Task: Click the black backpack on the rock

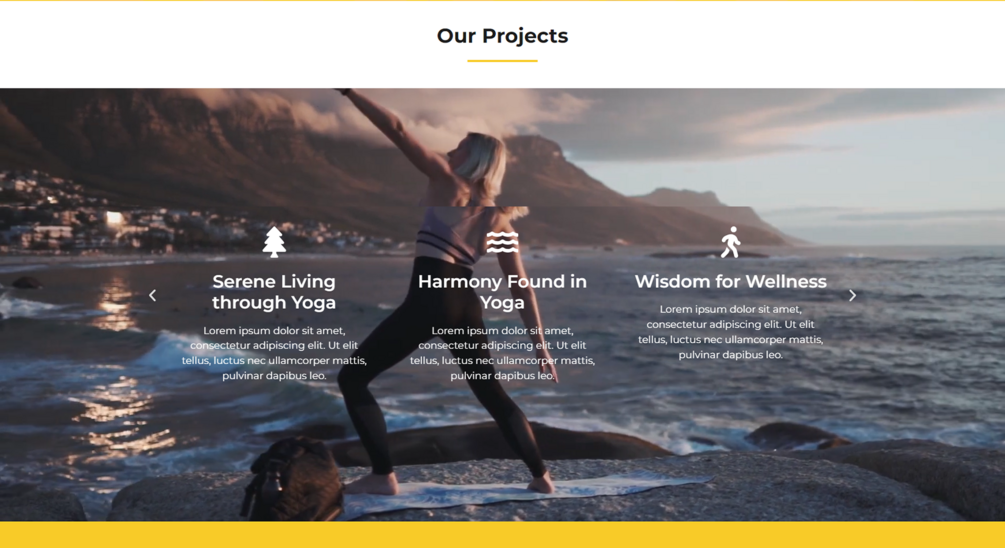Action: [292, 479]
